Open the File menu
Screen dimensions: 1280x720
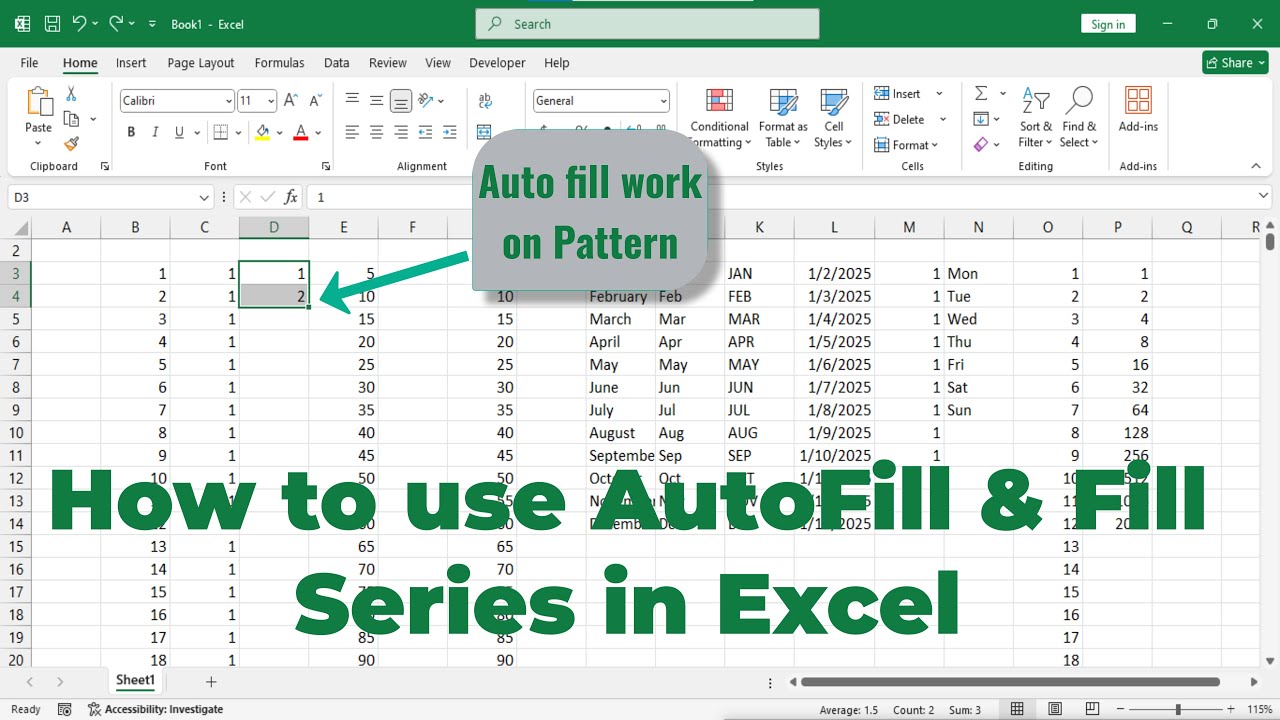pyautogui.click(x=29, y=62)
